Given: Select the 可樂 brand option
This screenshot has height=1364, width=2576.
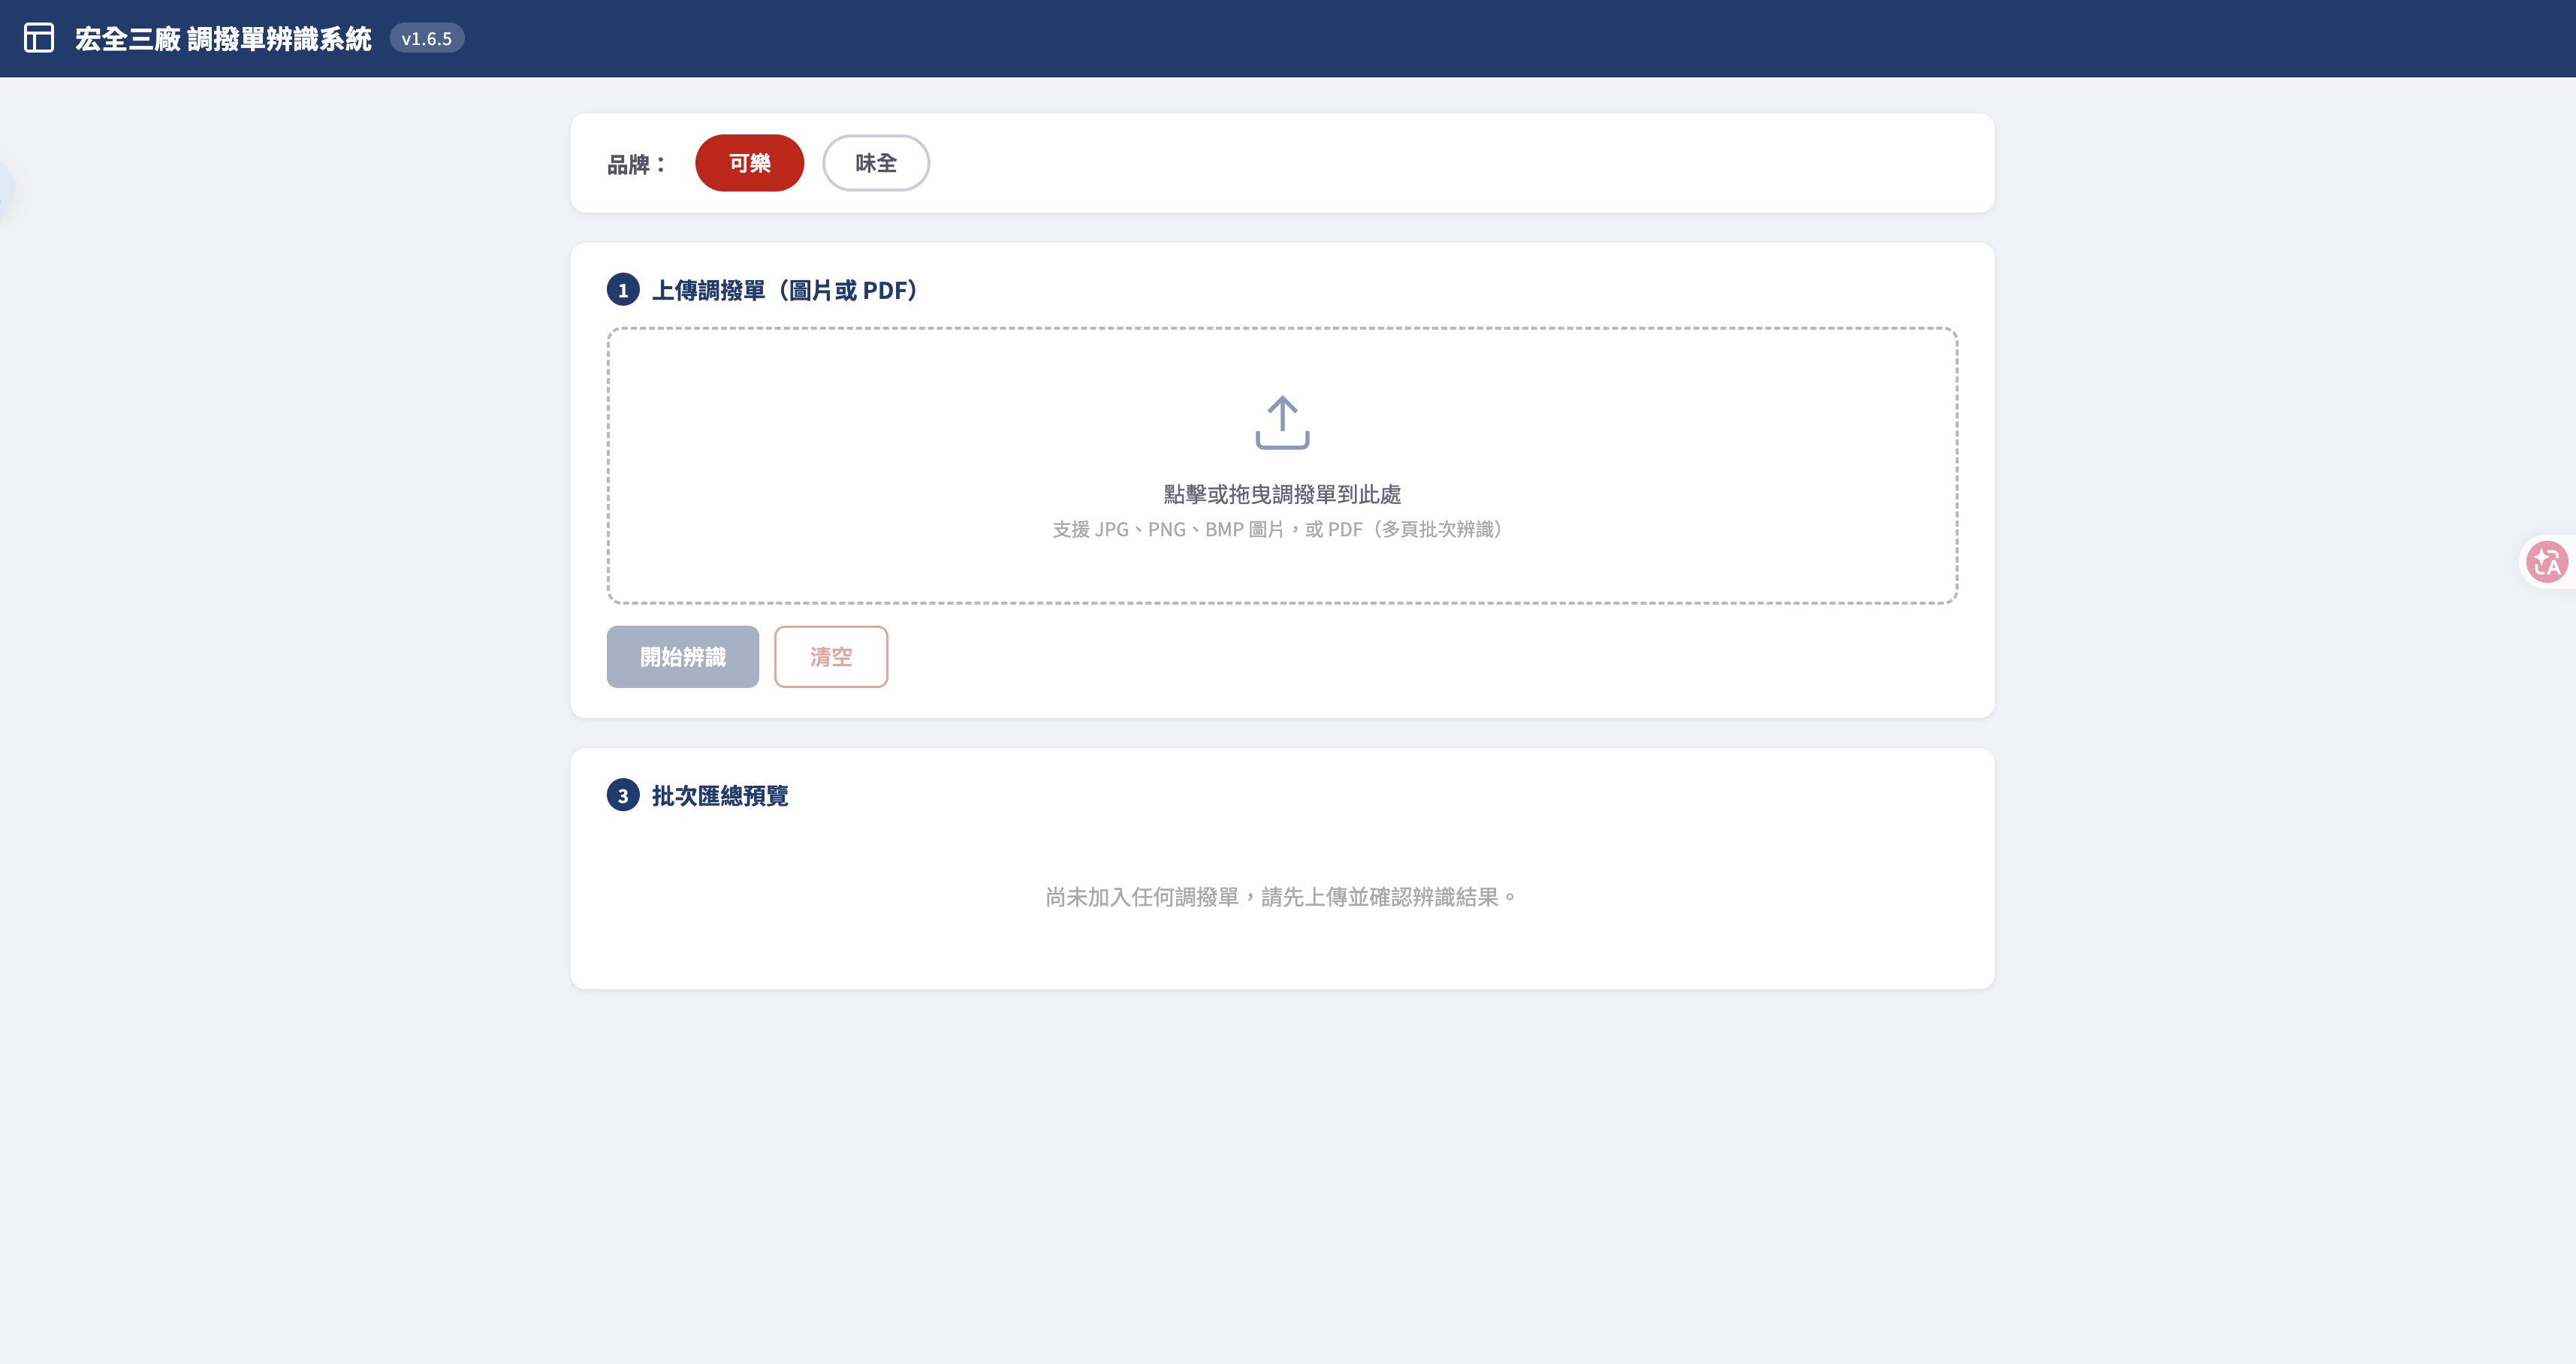Looking at the screenshot, I should point(749,163).
